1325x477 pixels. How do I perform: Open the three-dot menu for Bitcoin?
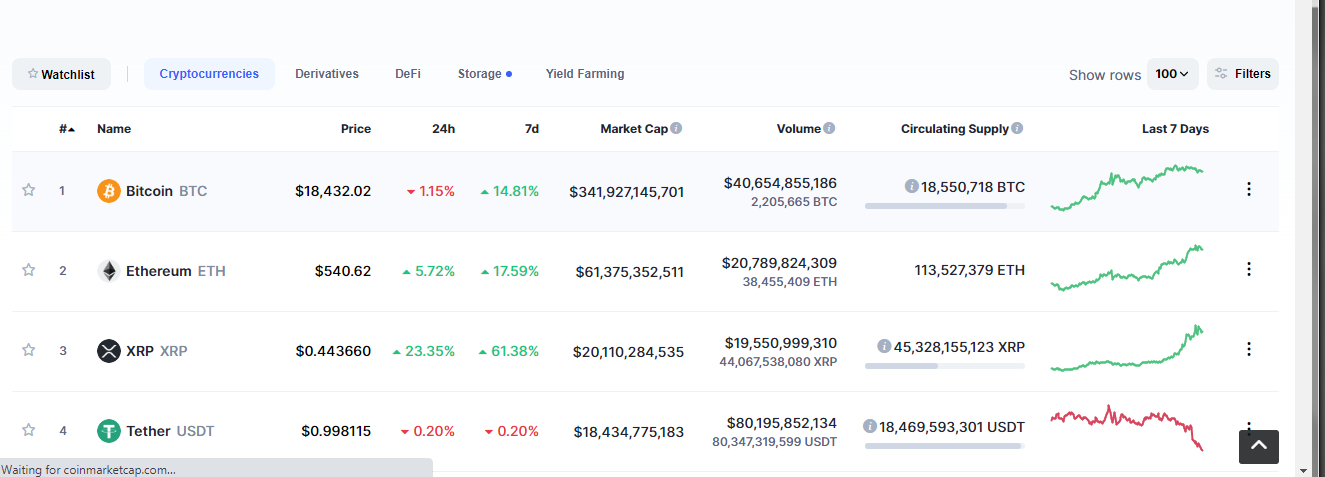(x=1248, y=189)
